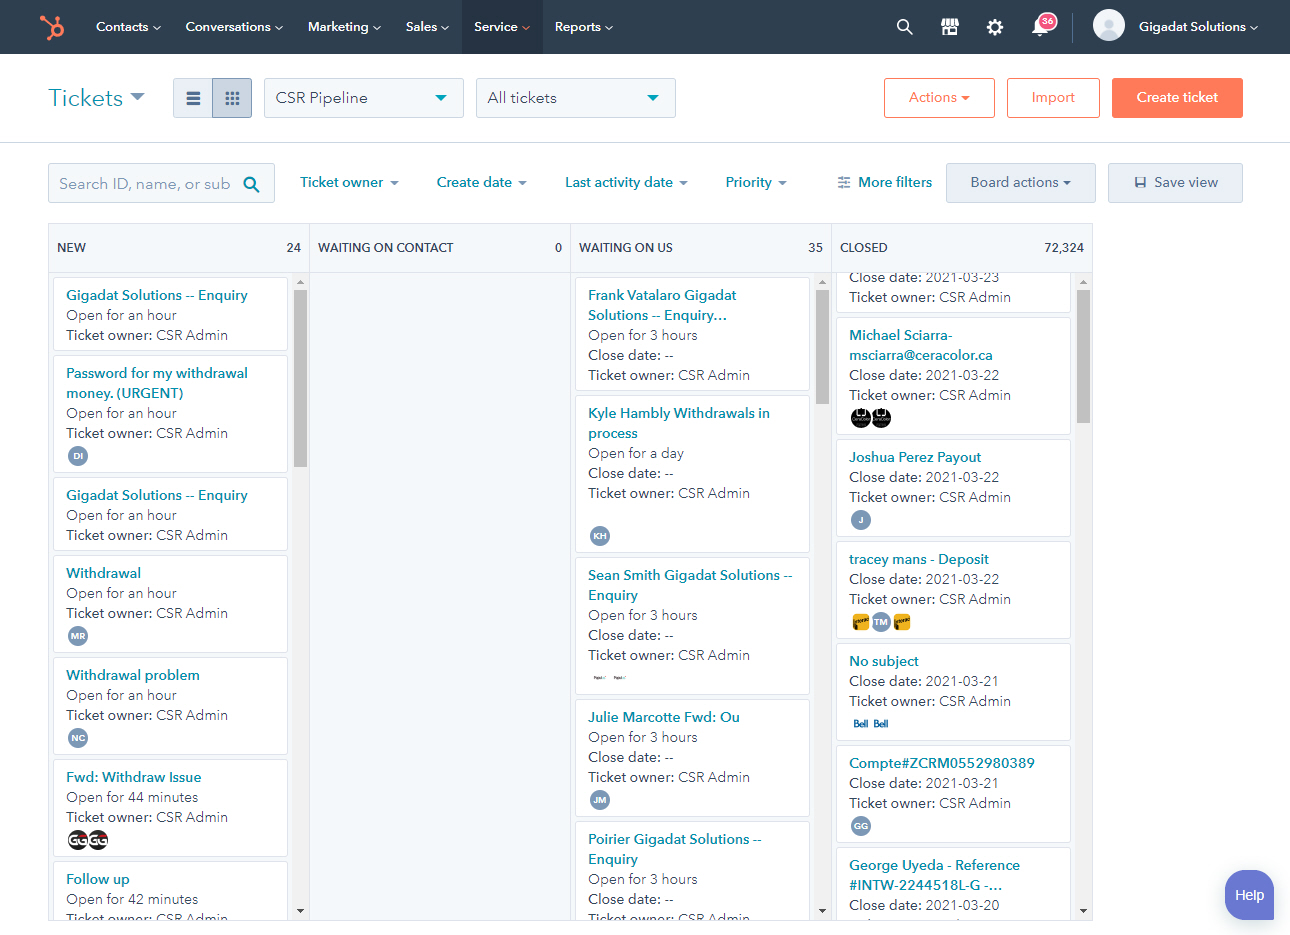Open the Board actions dropdown

pos(1021,183)
